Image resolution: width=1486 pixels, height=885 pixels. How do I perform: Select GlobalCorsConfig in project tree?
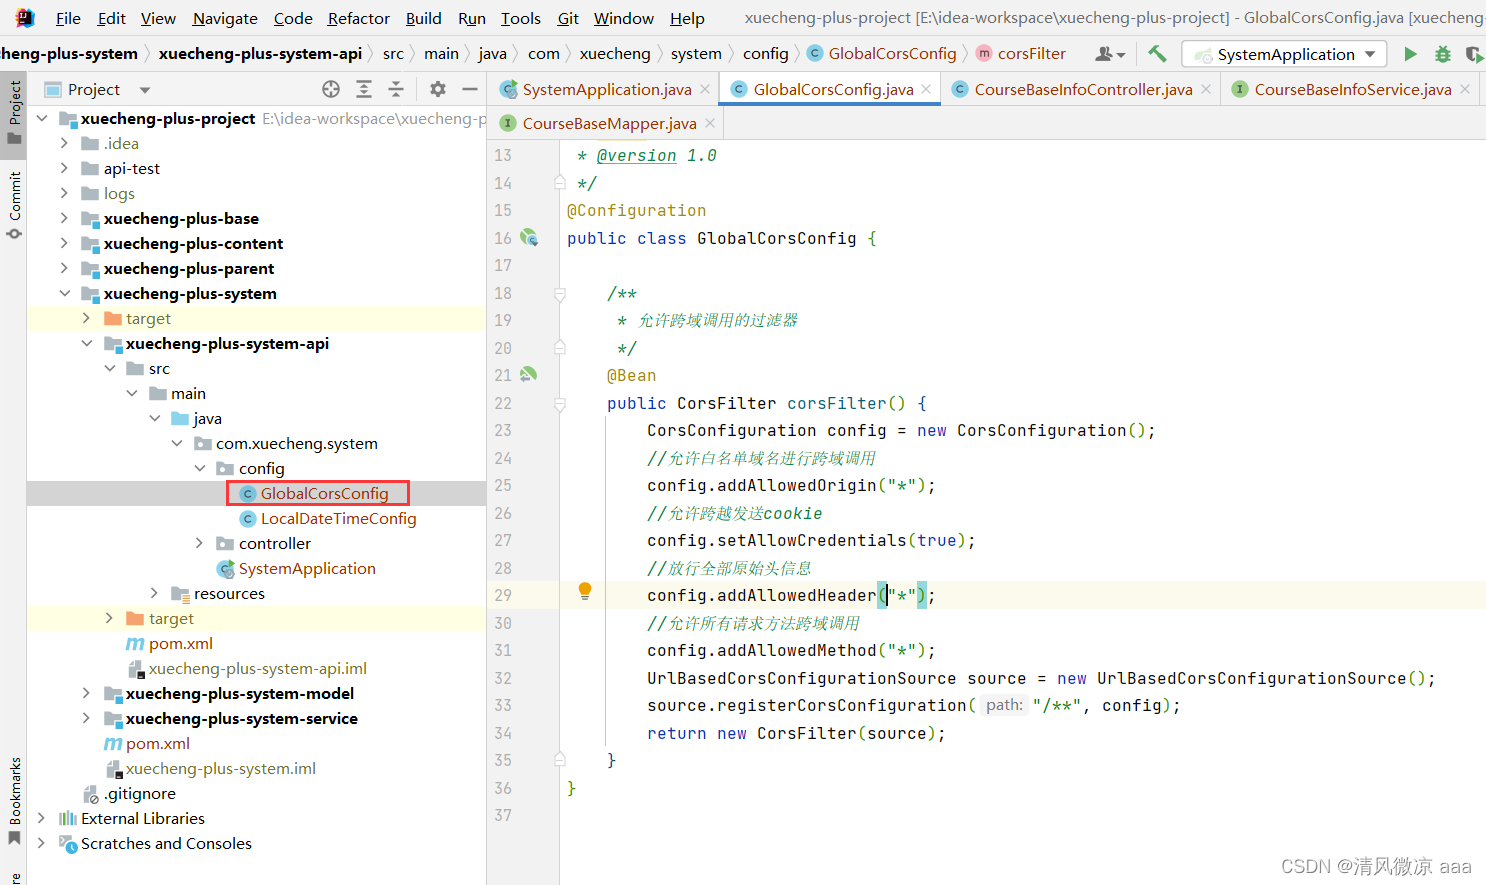tap(324, 493)
